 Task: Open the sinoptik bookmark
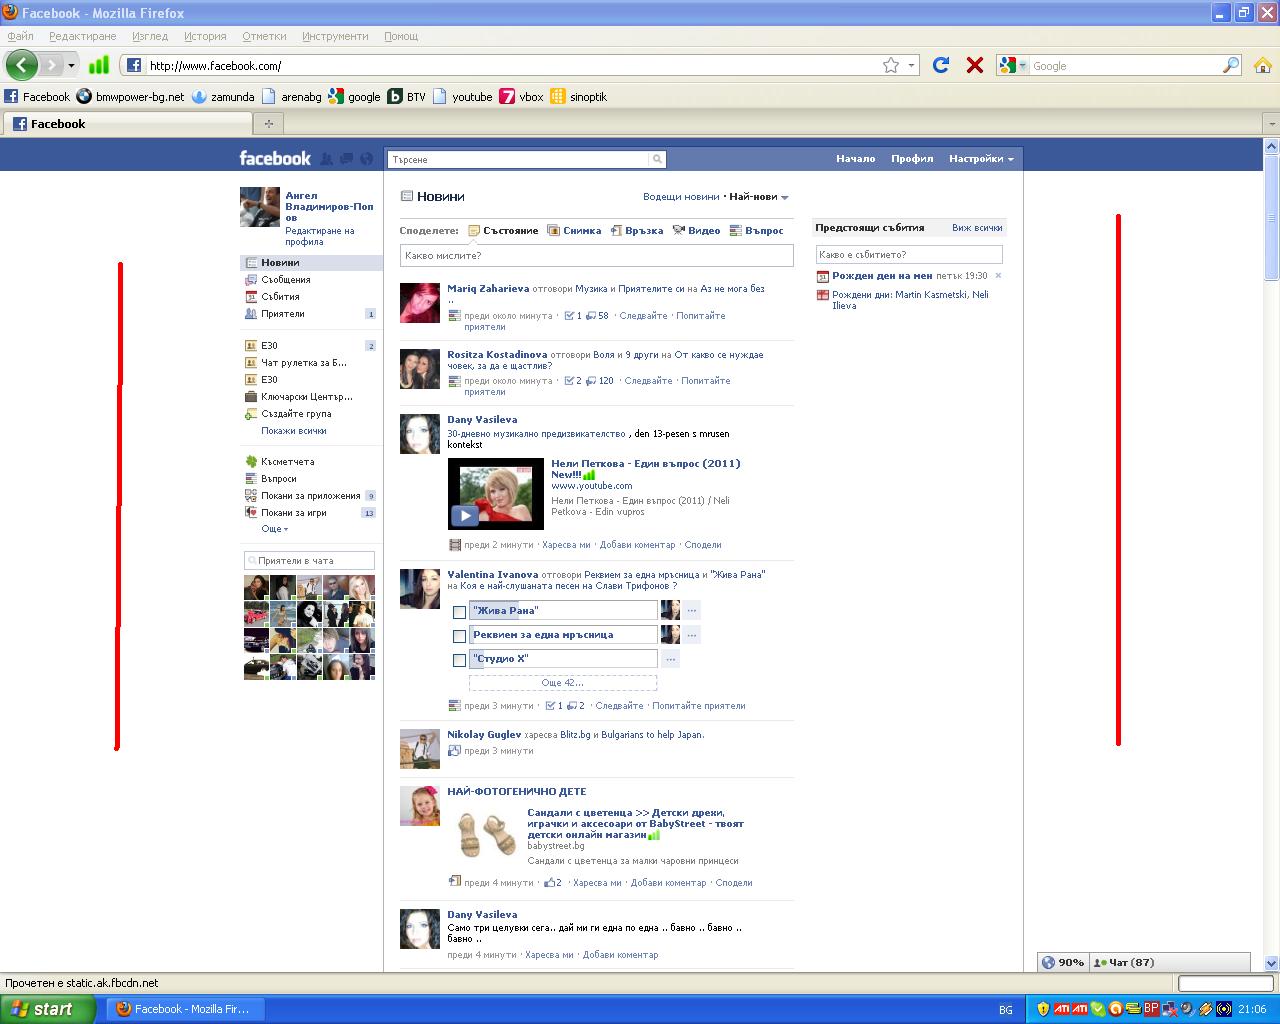coord(578,97)
